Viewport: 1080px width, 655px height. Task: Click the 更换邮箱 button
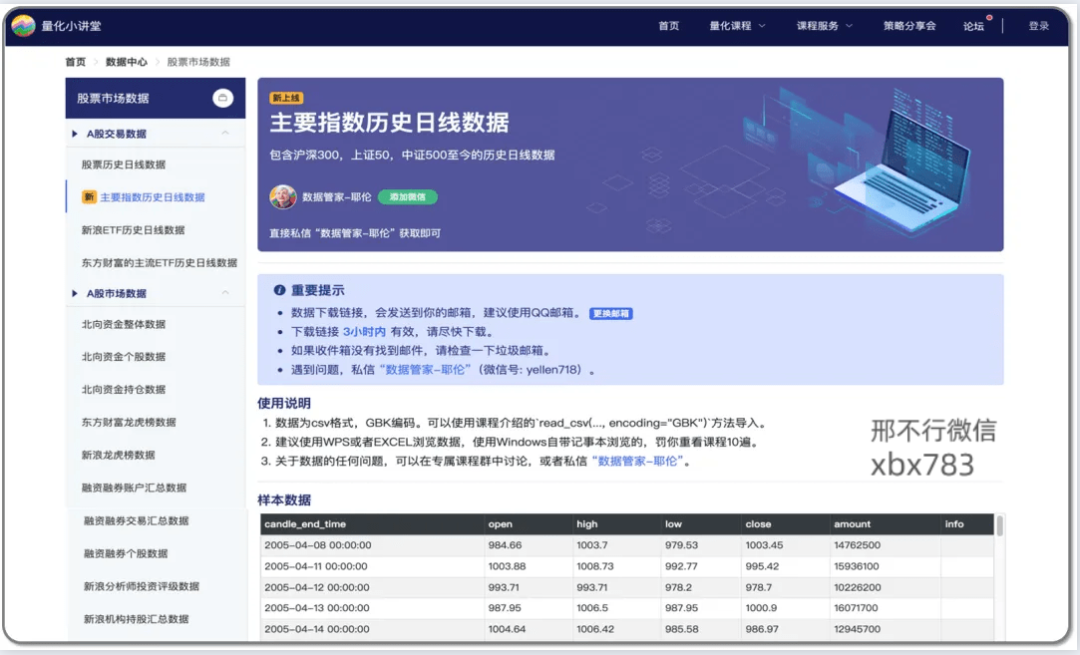(611, 313)
